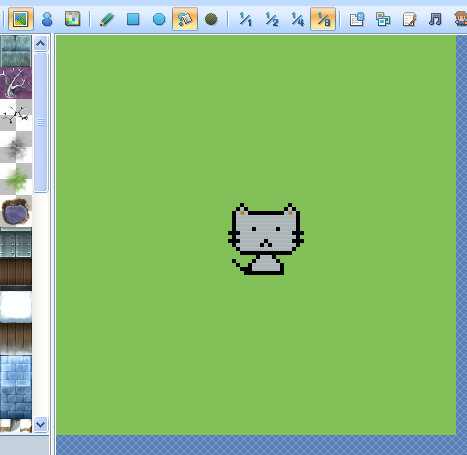
Task: Pick the snow-dusted wooden wall tile
Action: [x=16, y=339]
